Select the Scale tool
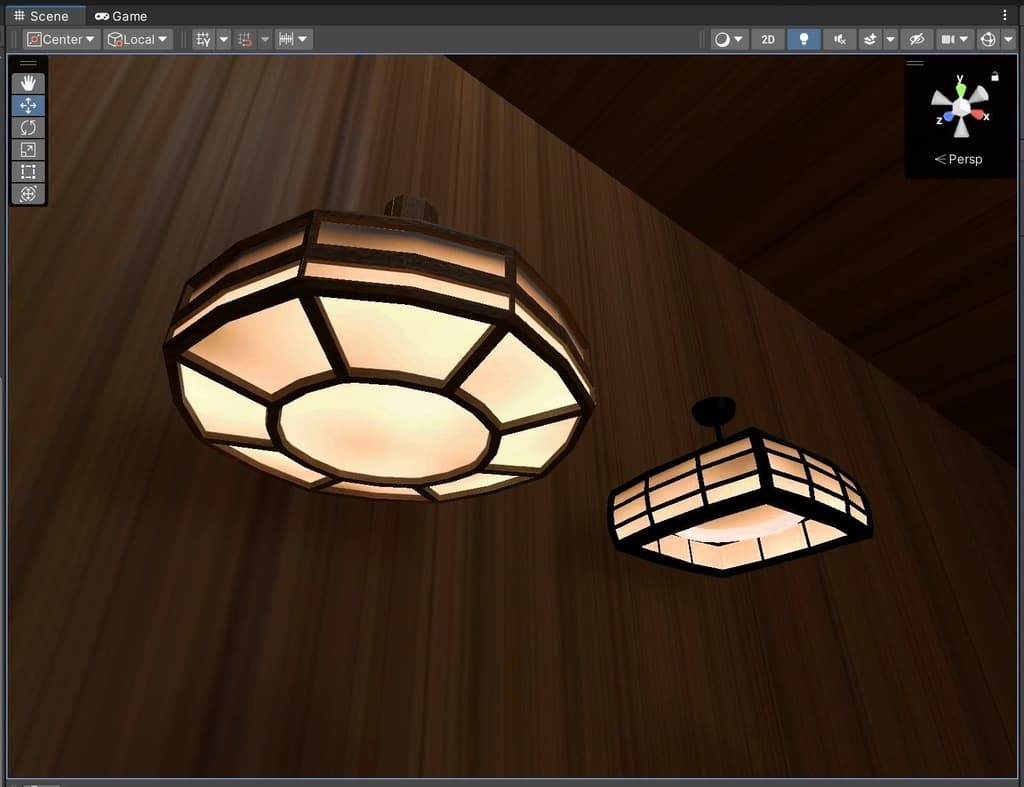This screenshot has height=787, width=1024. [28, 150]
